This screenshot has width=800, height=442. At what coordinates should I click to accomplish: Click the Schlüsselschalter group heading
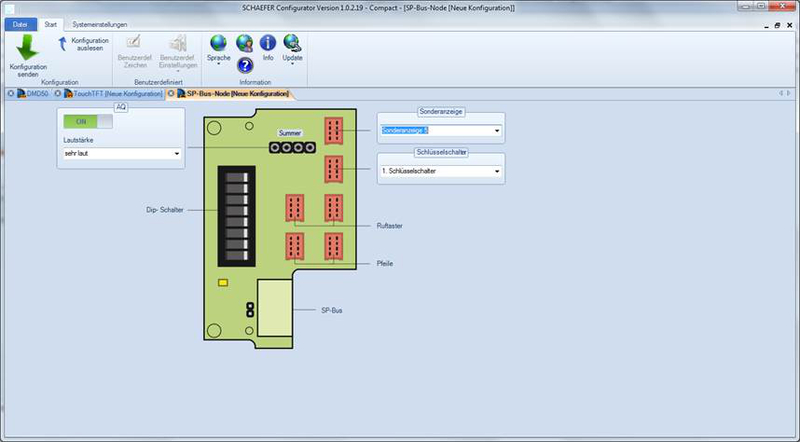point(441,152)
